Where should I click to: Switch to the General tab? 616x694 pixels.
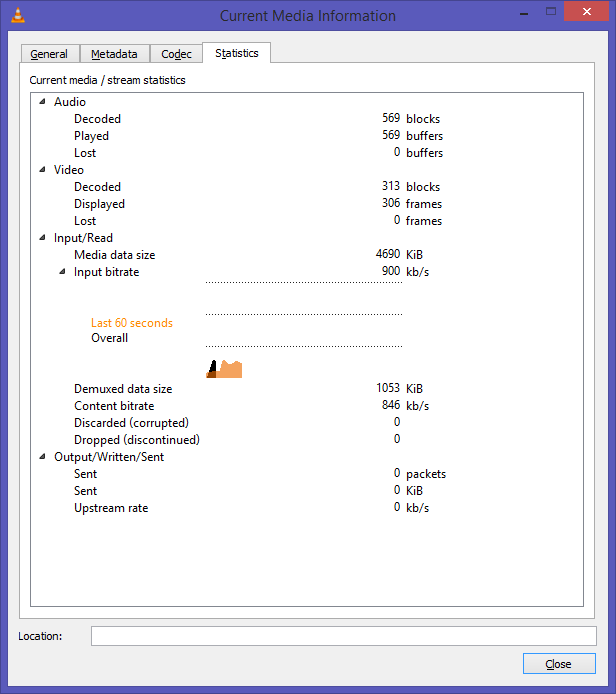50,54
